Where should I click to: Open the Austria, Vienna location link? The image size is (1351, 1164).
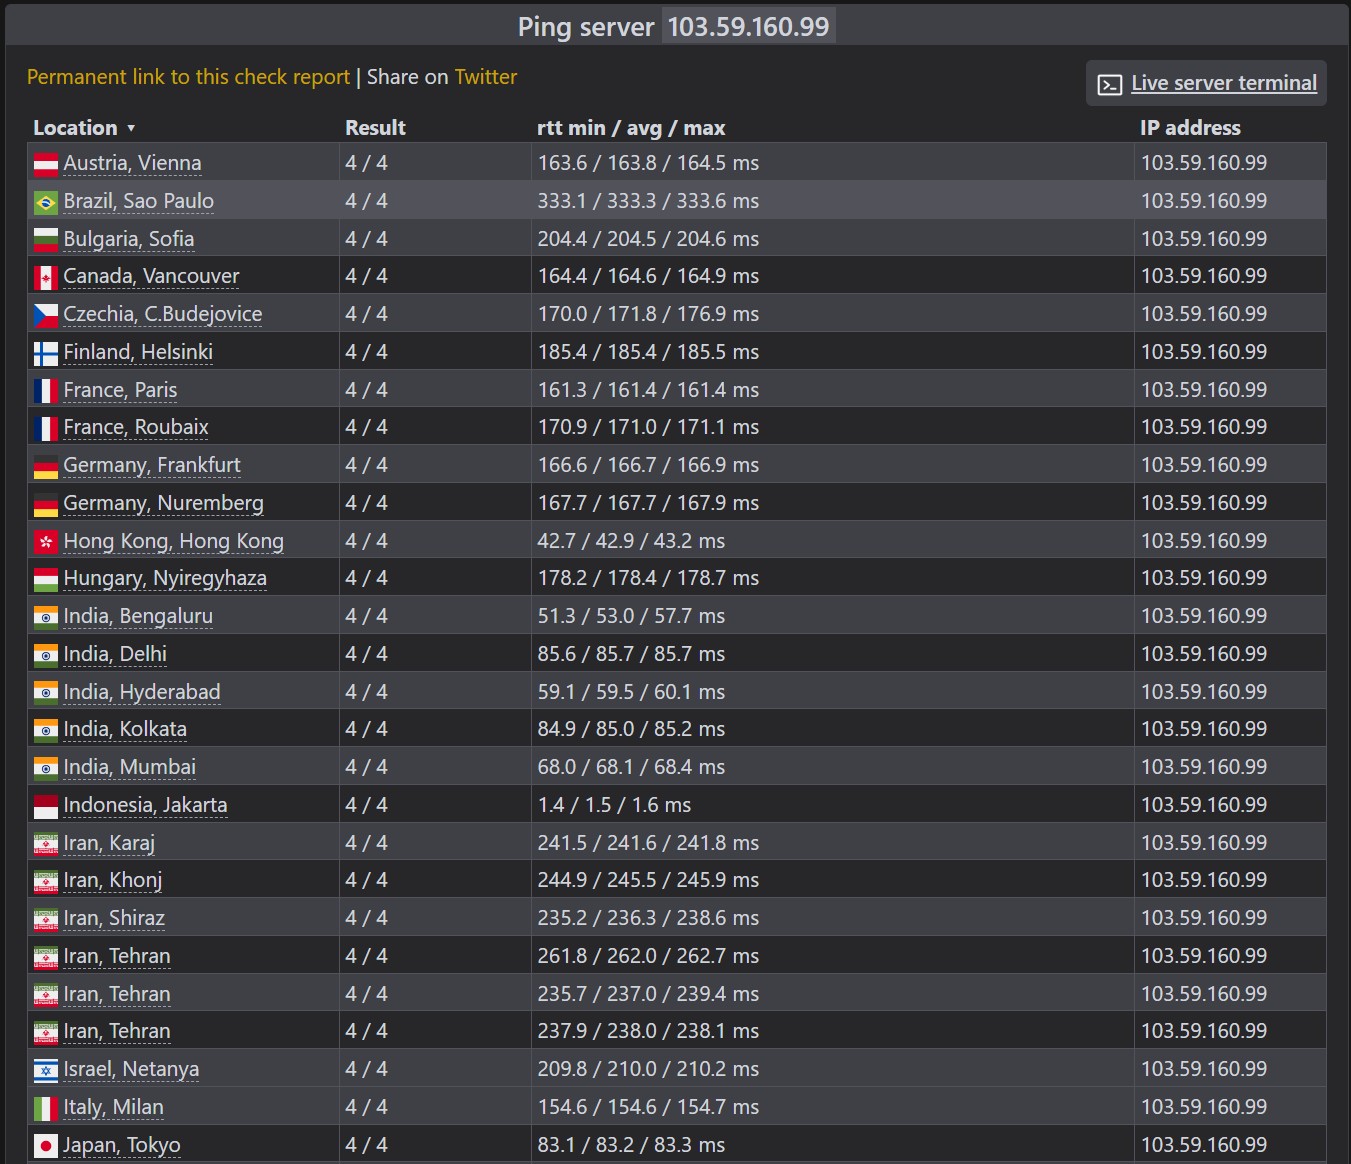tap(132, 163)
